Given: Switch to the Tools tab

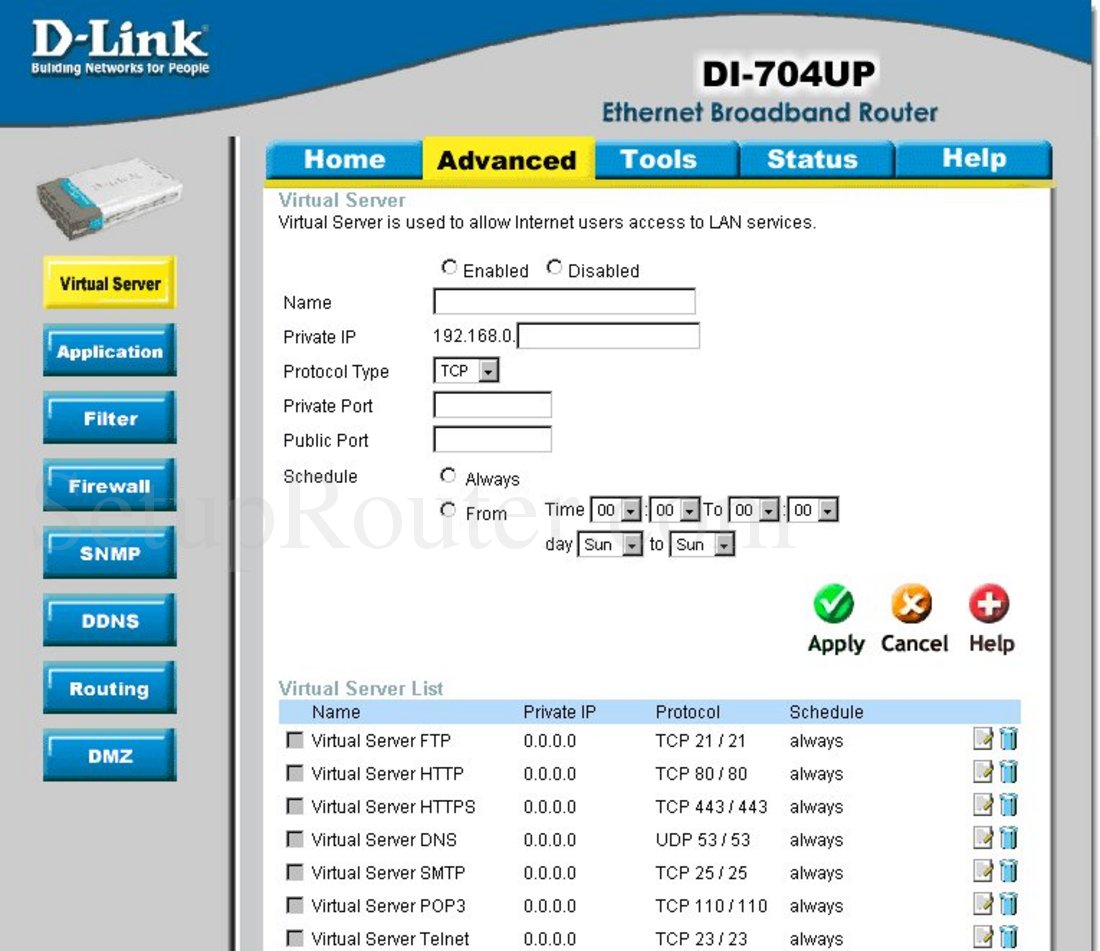Looking at the screenshot, I should [x=664, y=158].
